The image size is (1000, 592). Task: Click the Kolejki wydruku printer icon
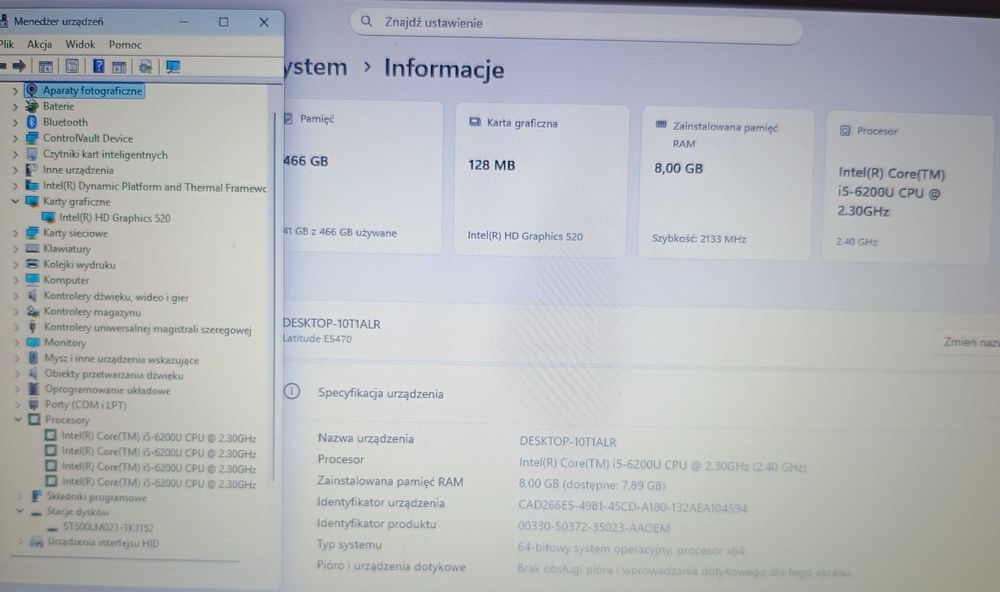tap(32, 264)
